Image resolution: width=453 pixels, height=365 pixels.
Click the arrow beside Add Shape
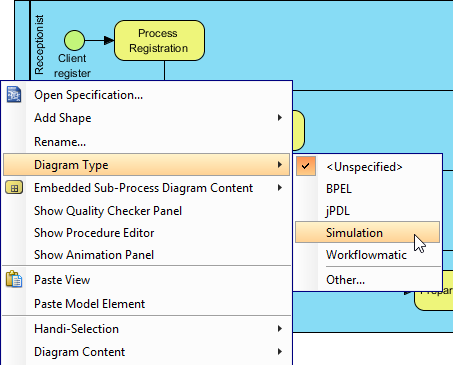tap(280, 118)
